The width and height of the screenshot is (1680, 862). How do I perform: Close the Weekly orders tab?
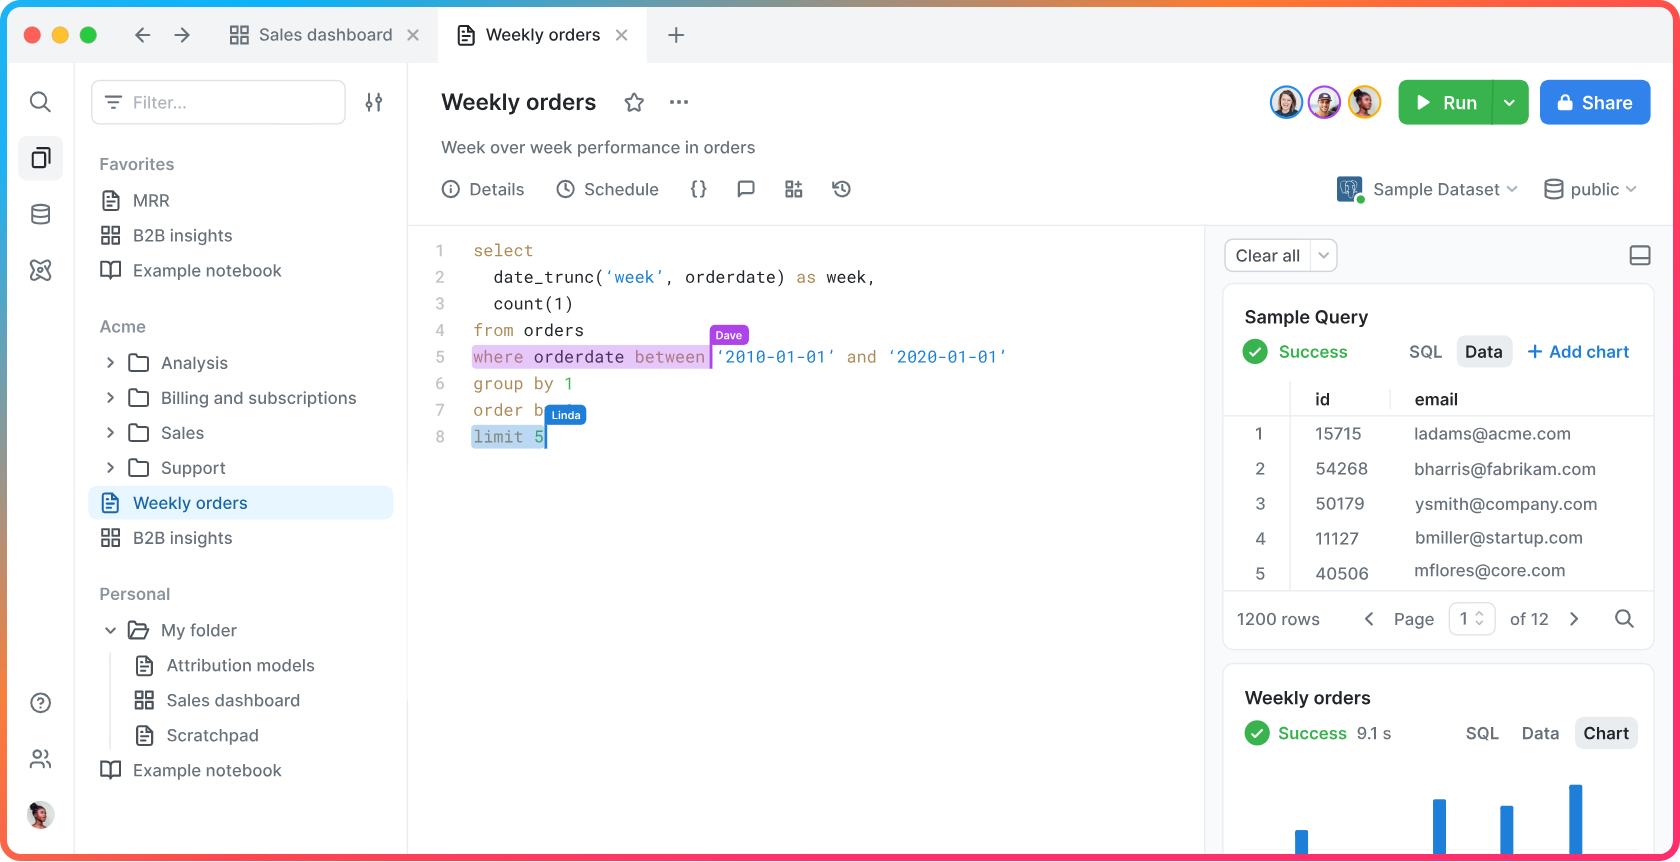(x=622, y=35)
